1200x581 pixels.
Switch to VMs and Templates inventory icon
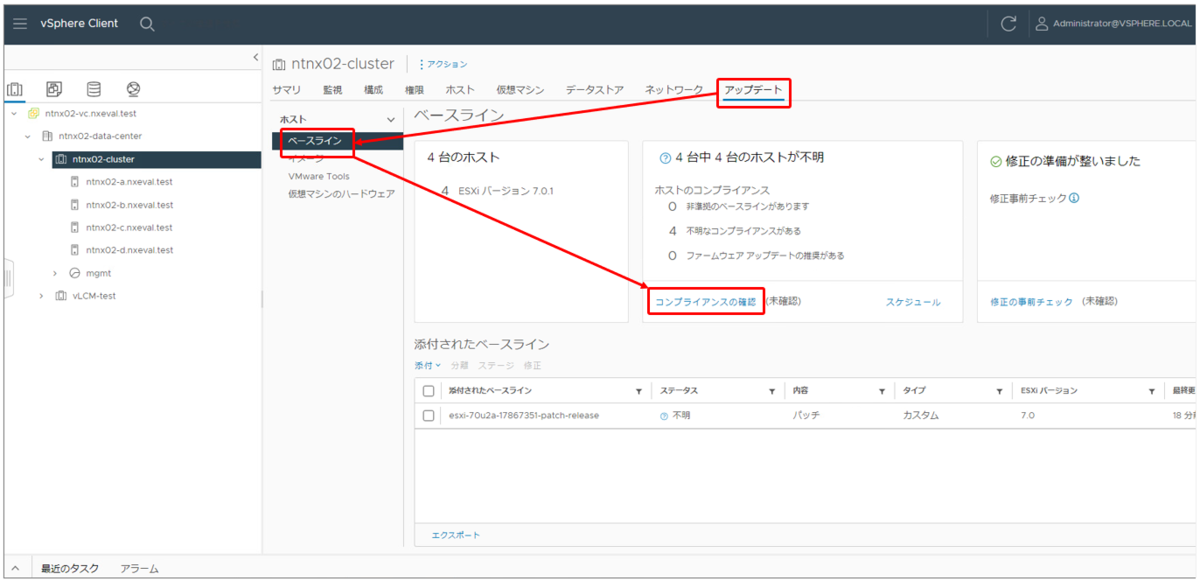tap(55, 89)
